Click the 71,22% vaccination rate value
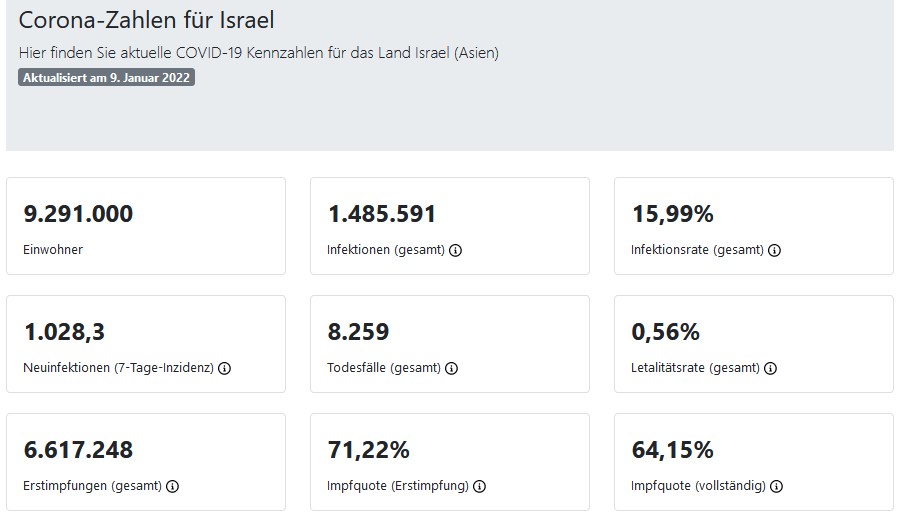 369,450
